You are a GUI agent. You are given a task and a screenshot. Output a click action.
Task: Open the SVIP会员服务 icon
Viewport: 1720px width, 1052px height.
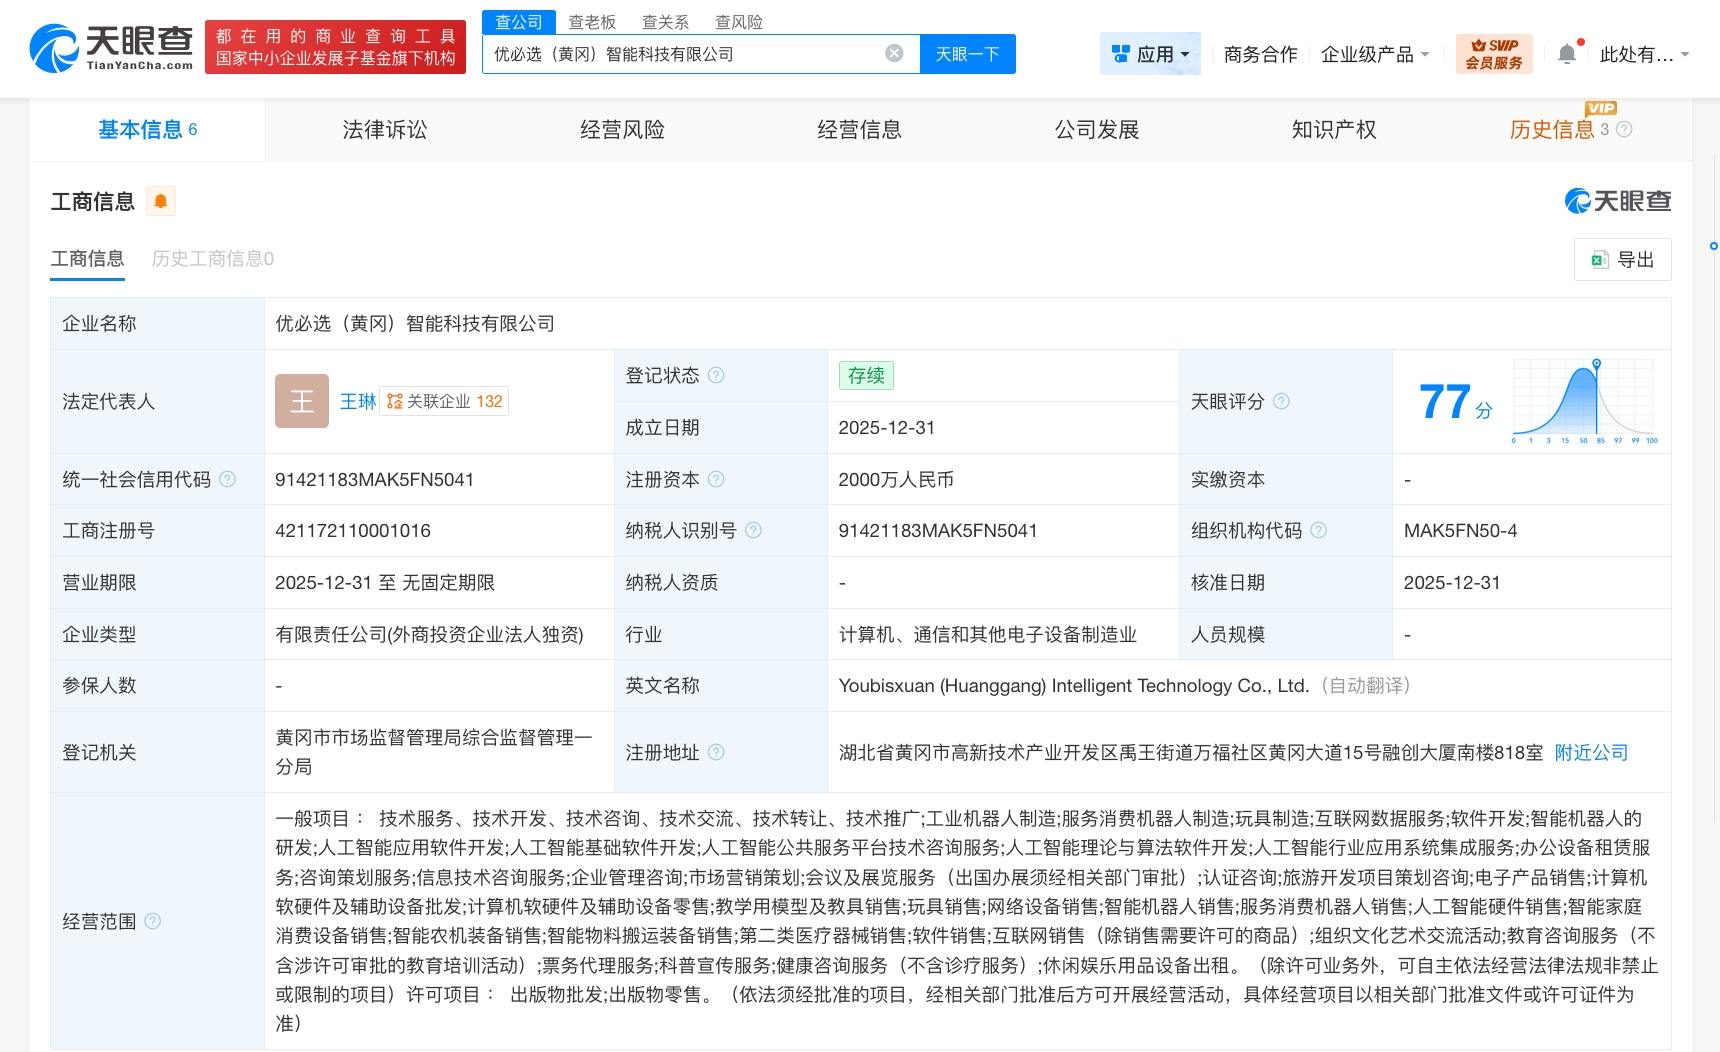click(1494, 53)
